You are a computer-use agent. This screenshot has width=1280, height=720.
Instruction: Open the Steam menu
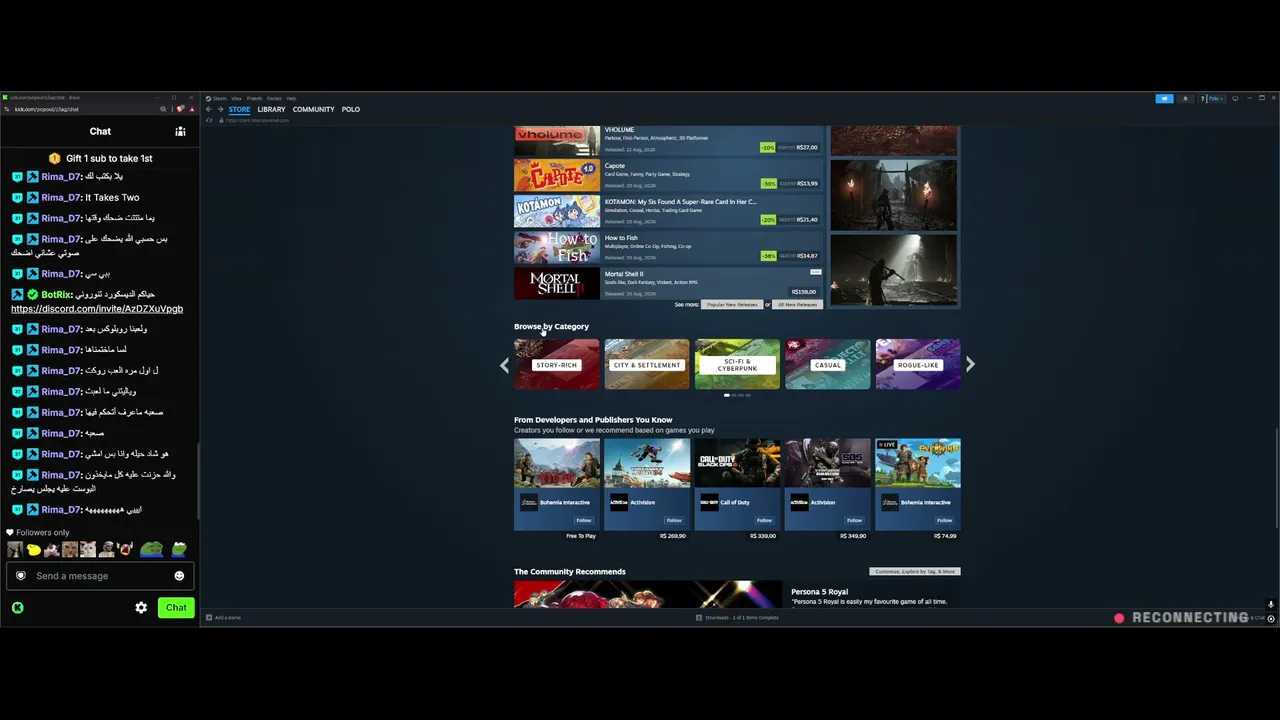(220, 98)
